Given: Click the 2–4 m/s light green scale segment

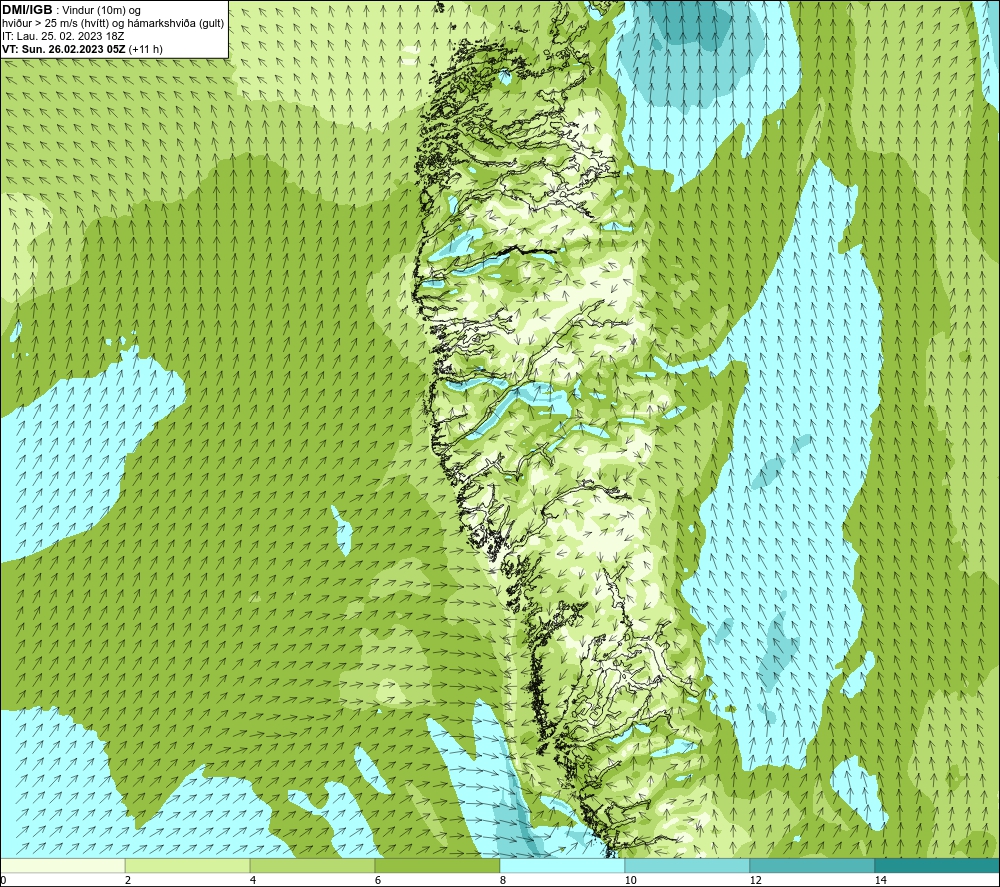Looking at the screenshot, I should click(187, 865).
